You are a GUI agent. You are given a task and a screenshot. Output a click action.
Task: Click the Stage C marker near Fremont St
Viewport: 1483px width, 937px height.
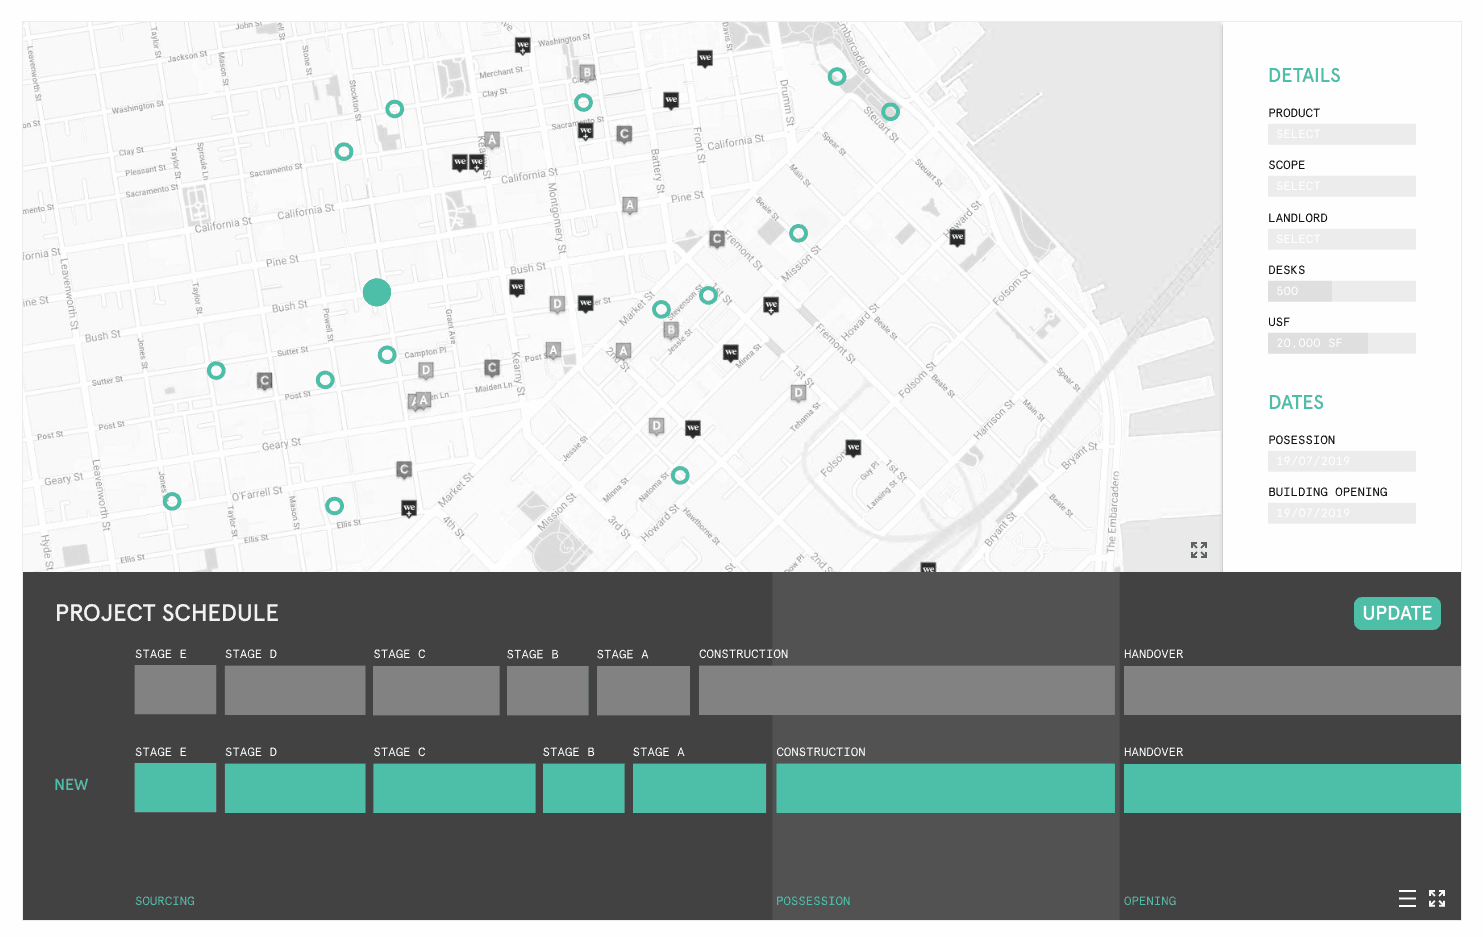pos(716,239)
